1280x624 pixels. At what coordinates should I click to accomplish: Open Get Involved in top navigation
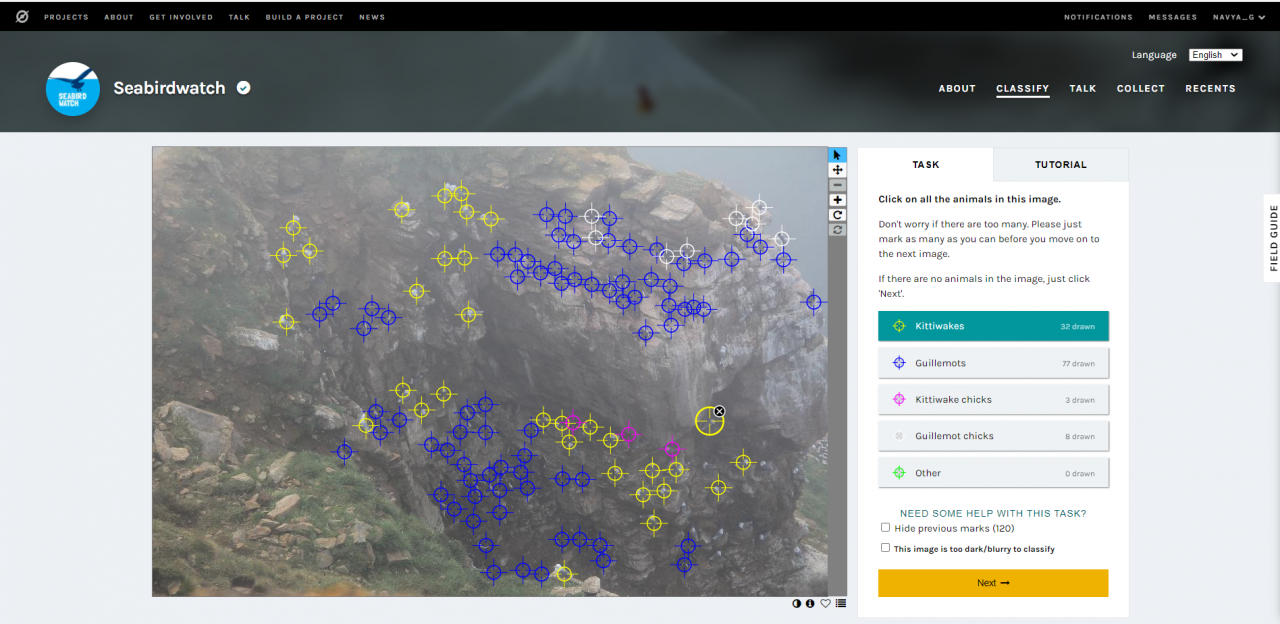181,17
